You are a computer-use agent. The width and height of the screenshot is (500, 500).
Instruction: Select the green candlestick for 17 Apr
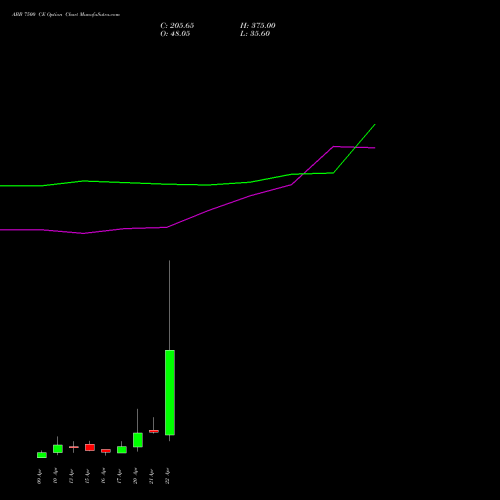pos(122,450)
